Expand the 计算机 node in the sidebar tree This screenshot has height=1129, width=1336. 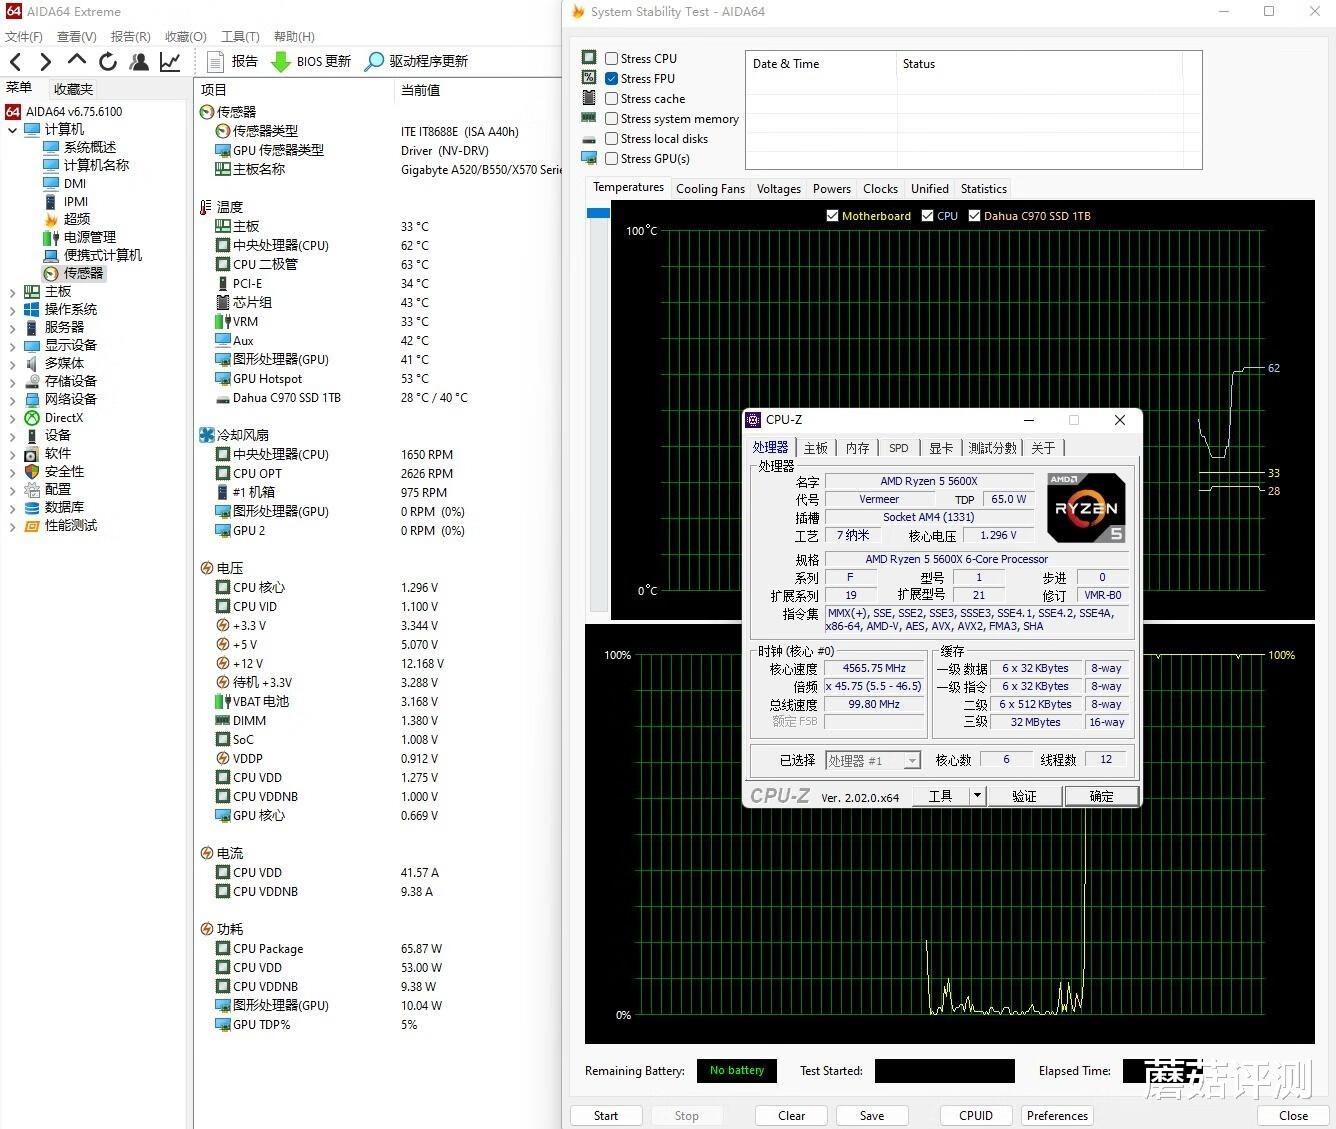point(12,128)
